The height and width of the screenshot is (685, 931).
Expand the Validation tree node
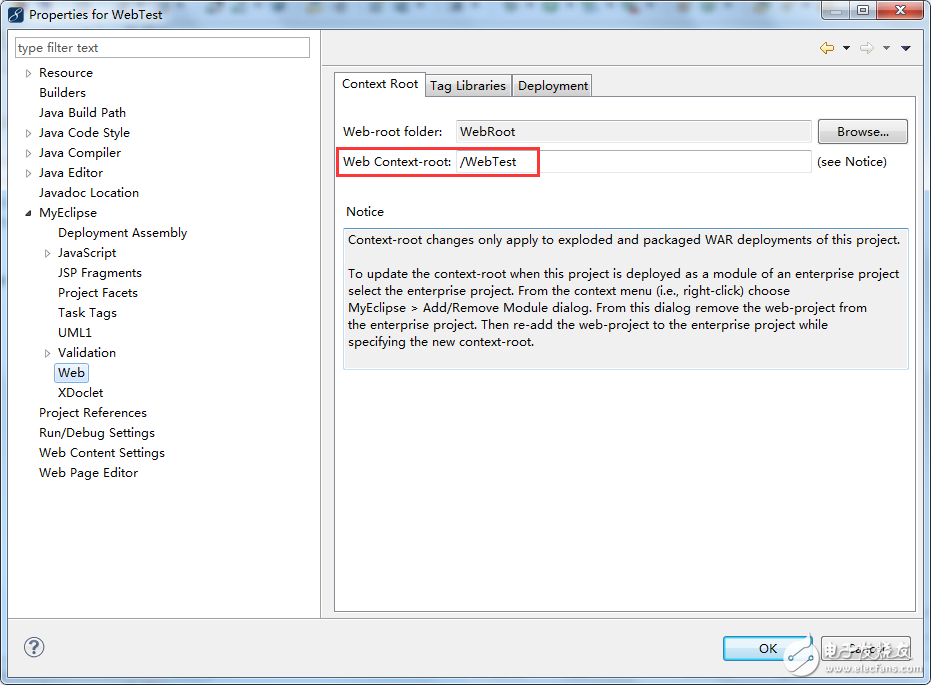pyautogui.click(x=47, y=353)
